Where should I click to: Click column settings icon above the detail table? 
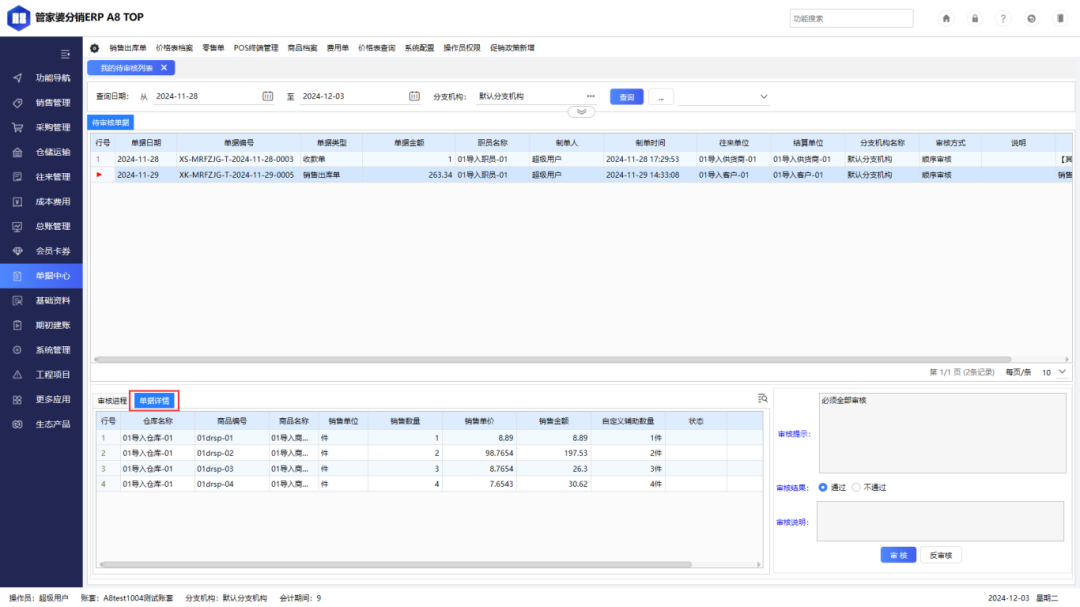(762, 398)
